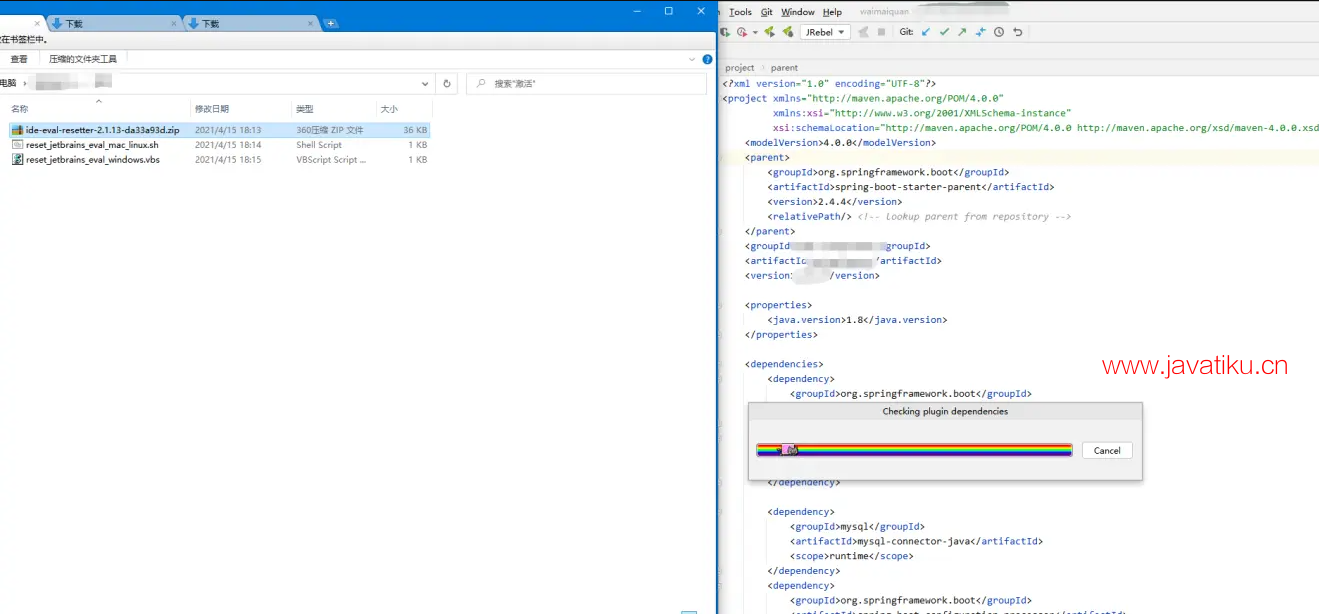Click the grayed-out stop square icon
Image resolution: width=1319 pixels, height=614 pixels.
tap(881, 32)
